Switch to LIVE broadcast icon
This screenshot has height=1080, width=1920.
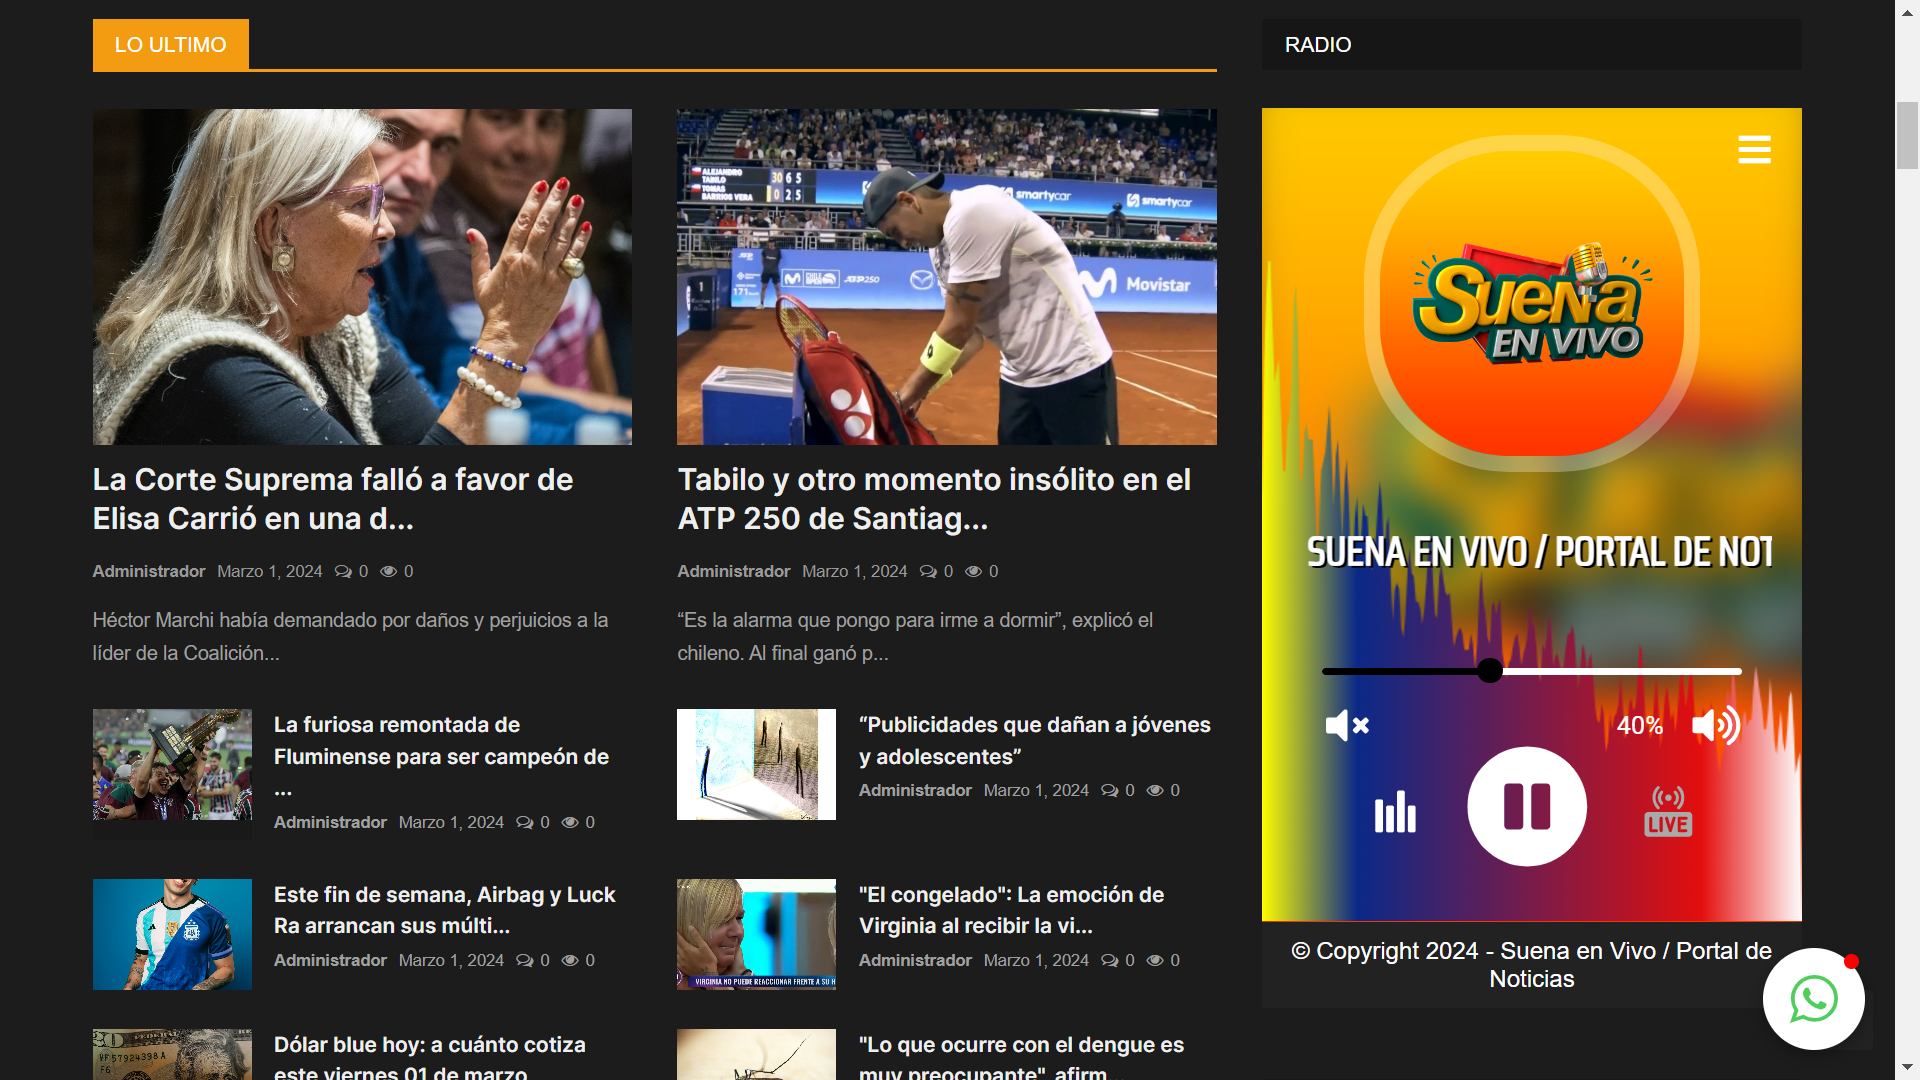pyautogui.click(x=1668, y=811)
